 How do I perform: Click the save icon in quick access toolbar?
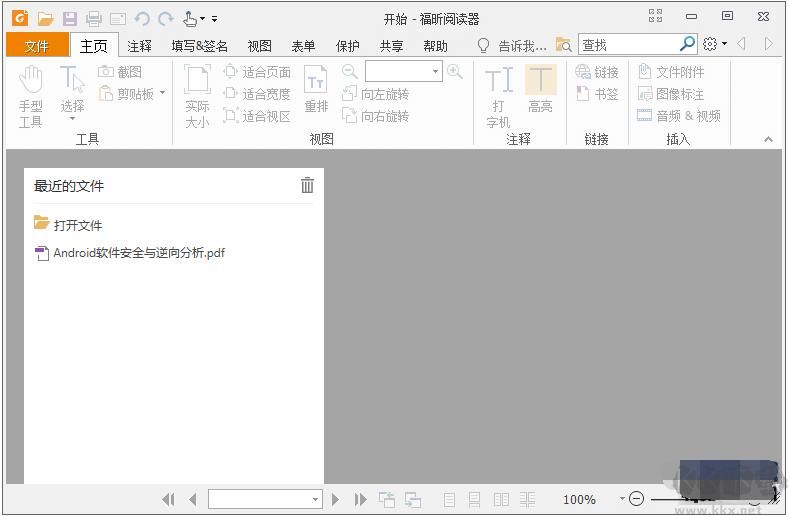click(69, 19)
